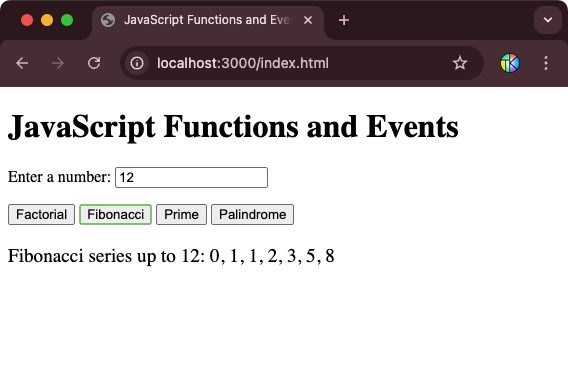Click the forward navigation arrow
Image resolution: width=568 pixels, height=375 pixels.
(58, 63)
